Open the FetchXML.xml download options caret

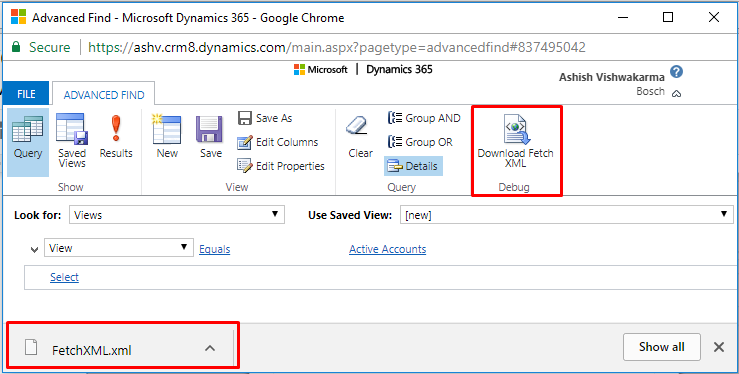(x=210, y=348)
